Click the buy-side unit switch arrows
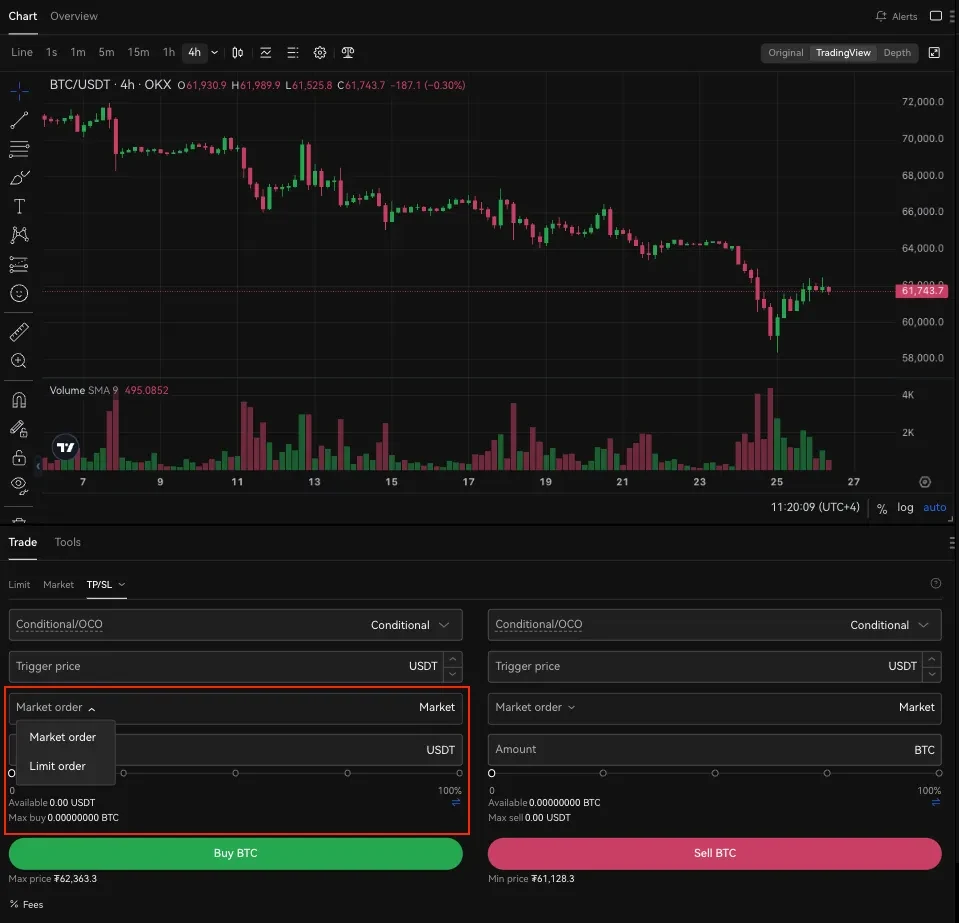Viewport: 959px width, 923px height. pyautogui.click(x=456, y=803)
